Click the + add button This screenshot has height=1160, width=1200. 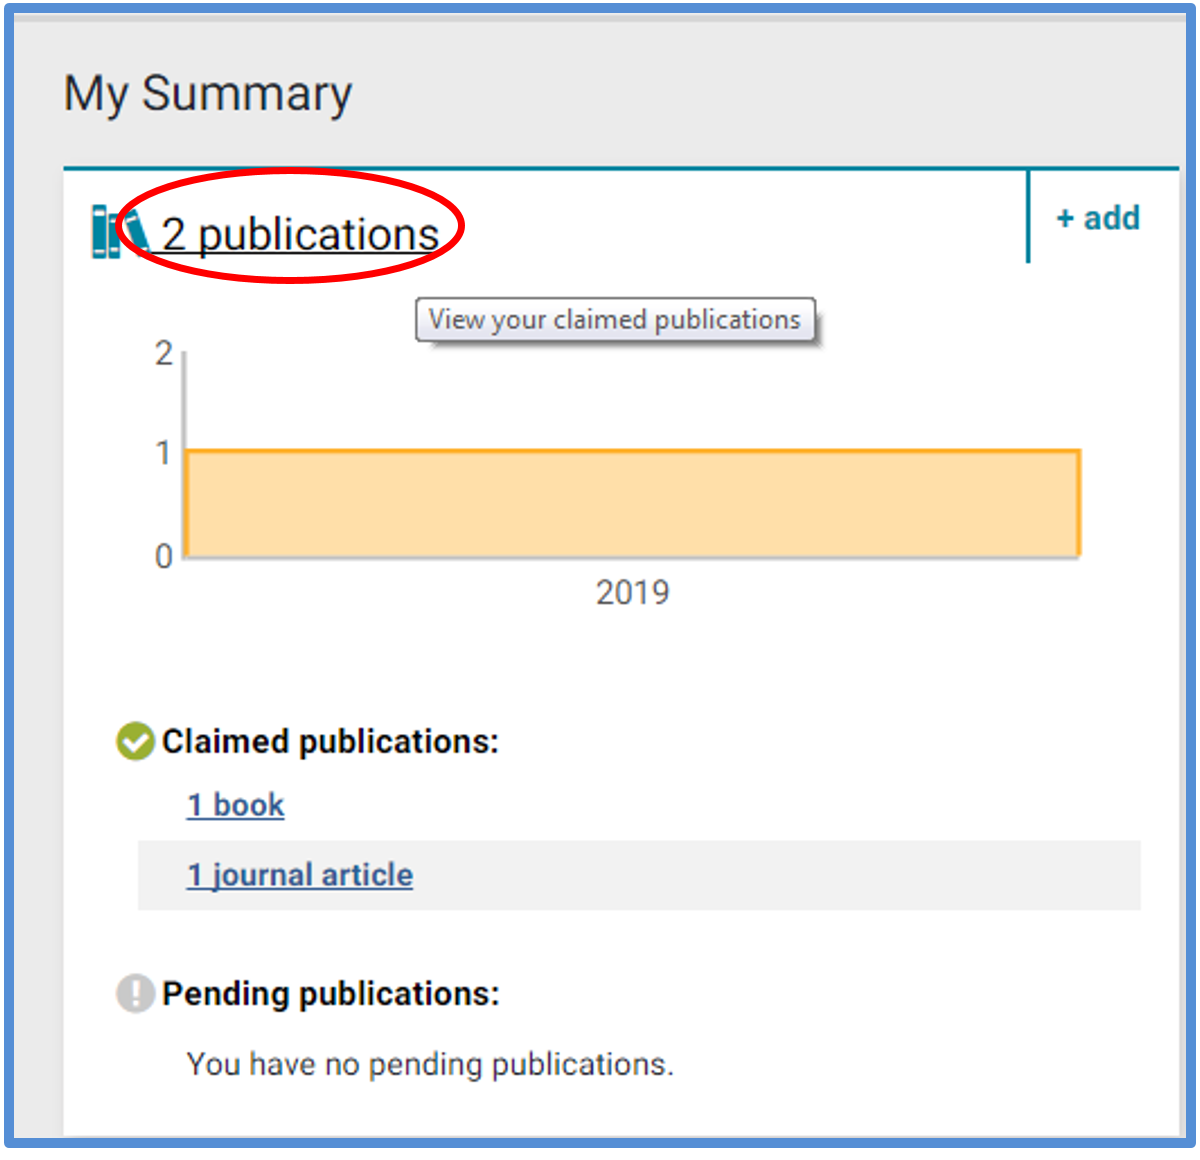(x=1098, y=218)
